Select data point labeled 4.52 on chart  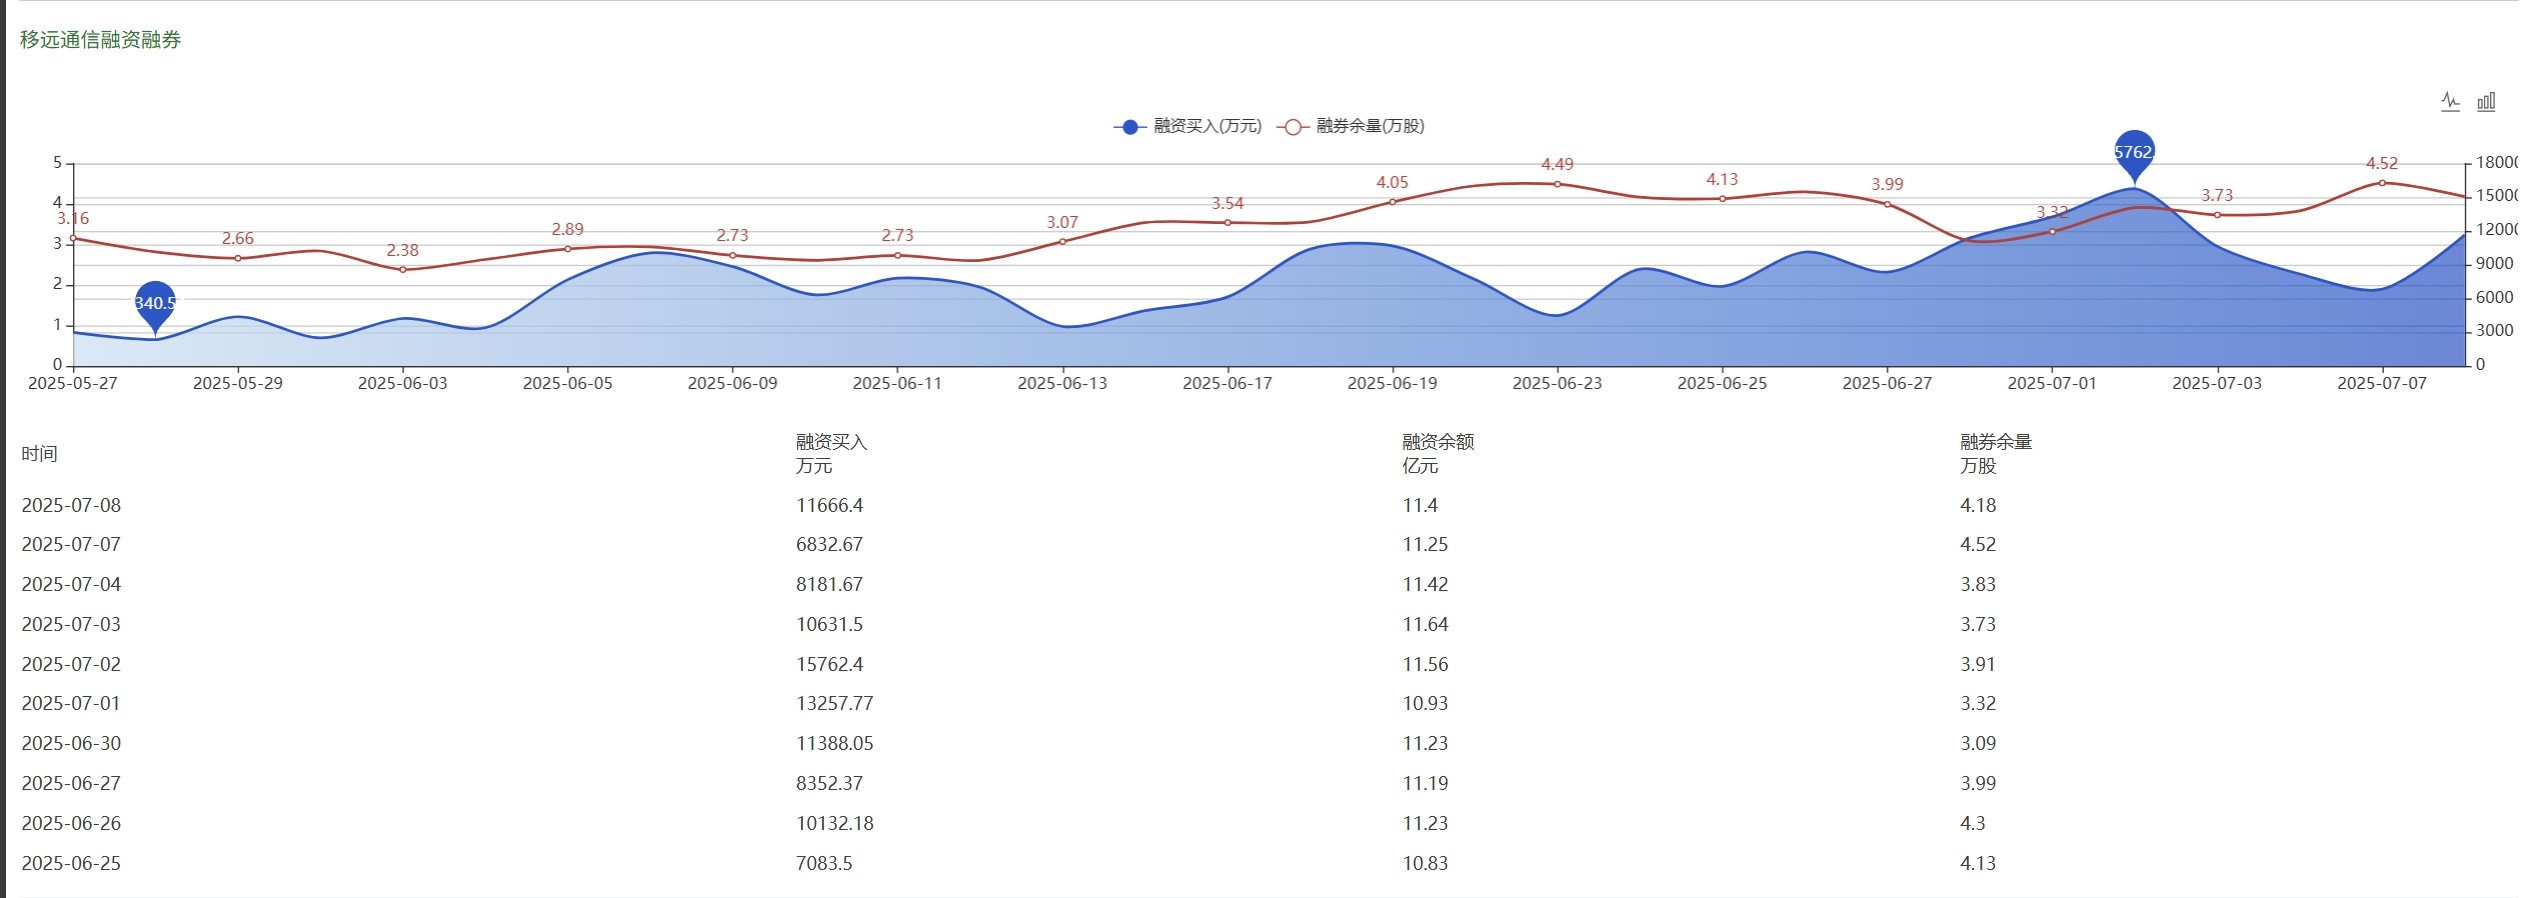pos(2382,183)
